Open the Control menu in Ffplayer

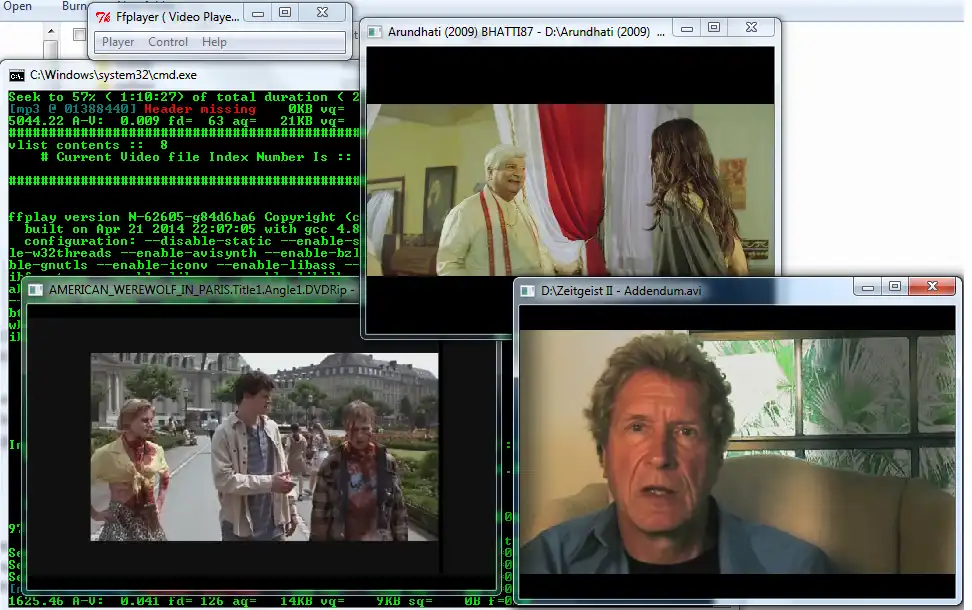tap(167, 42)
